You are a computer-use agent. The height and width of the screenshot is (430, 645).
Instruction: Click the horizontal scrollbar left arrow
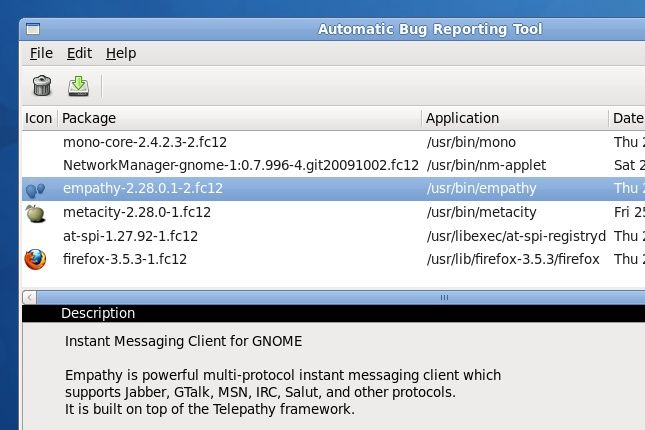(x=29, y=298)
